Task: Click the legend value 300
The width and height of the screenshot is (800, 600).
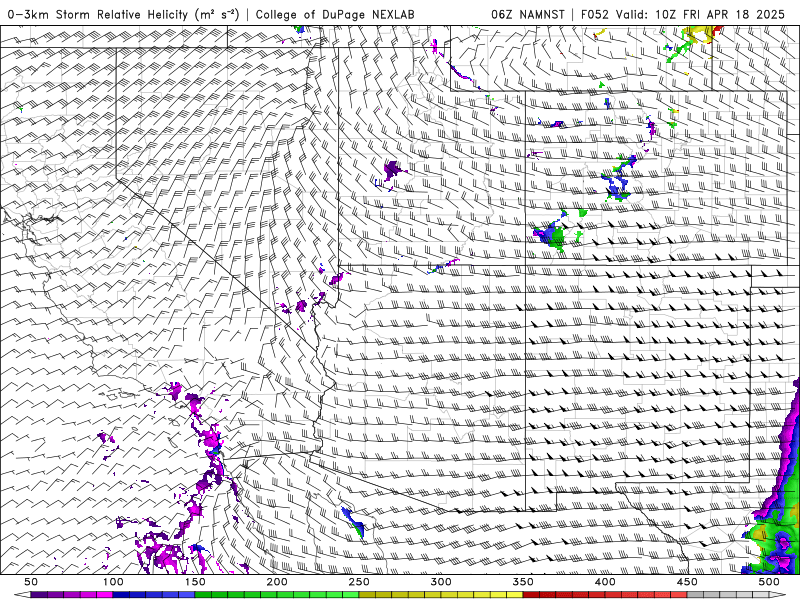Action: pos(441,582)
